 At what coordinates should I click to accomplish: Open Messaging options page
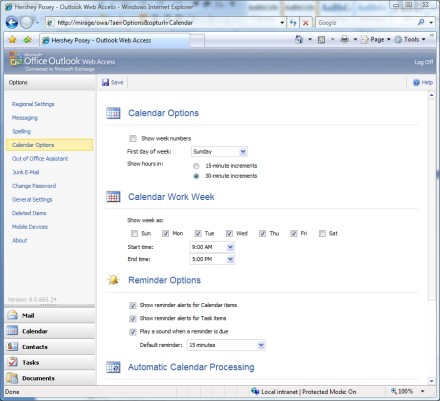pos(25,118)
